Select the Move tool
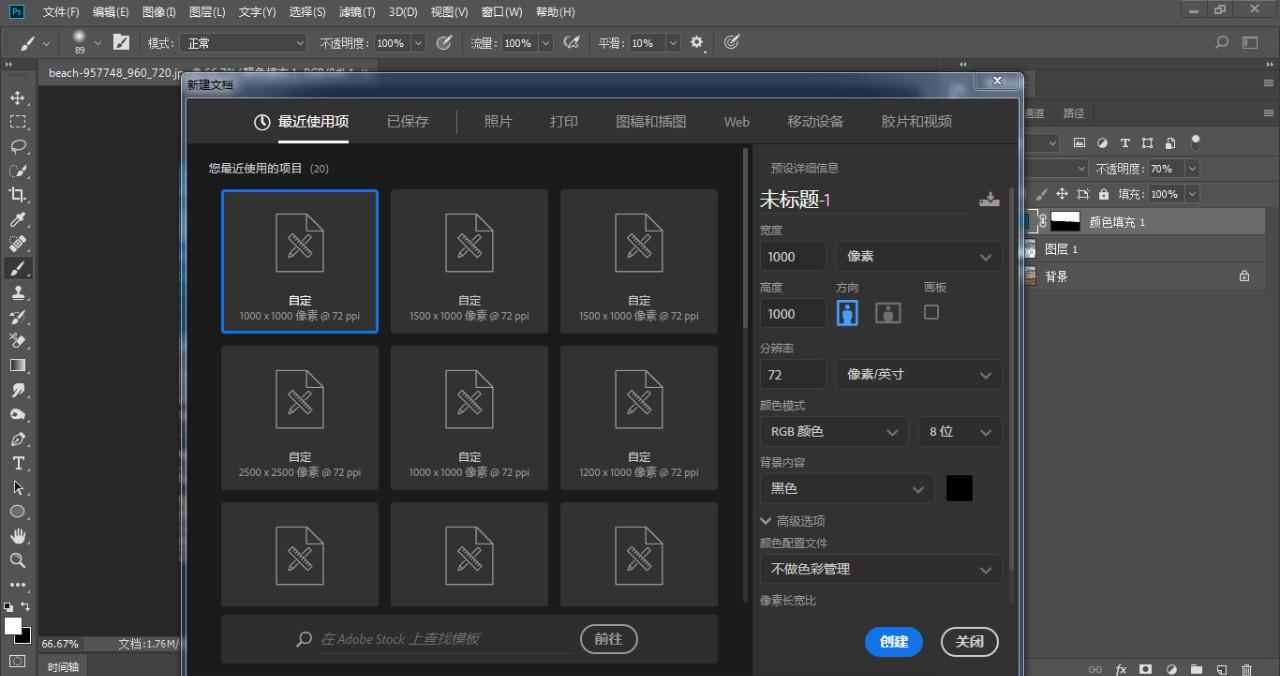 (18, 98)
